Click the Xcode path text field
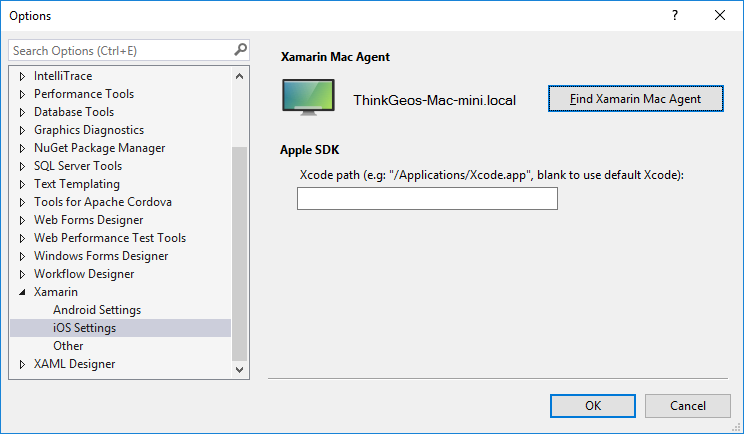 point(427,199)
